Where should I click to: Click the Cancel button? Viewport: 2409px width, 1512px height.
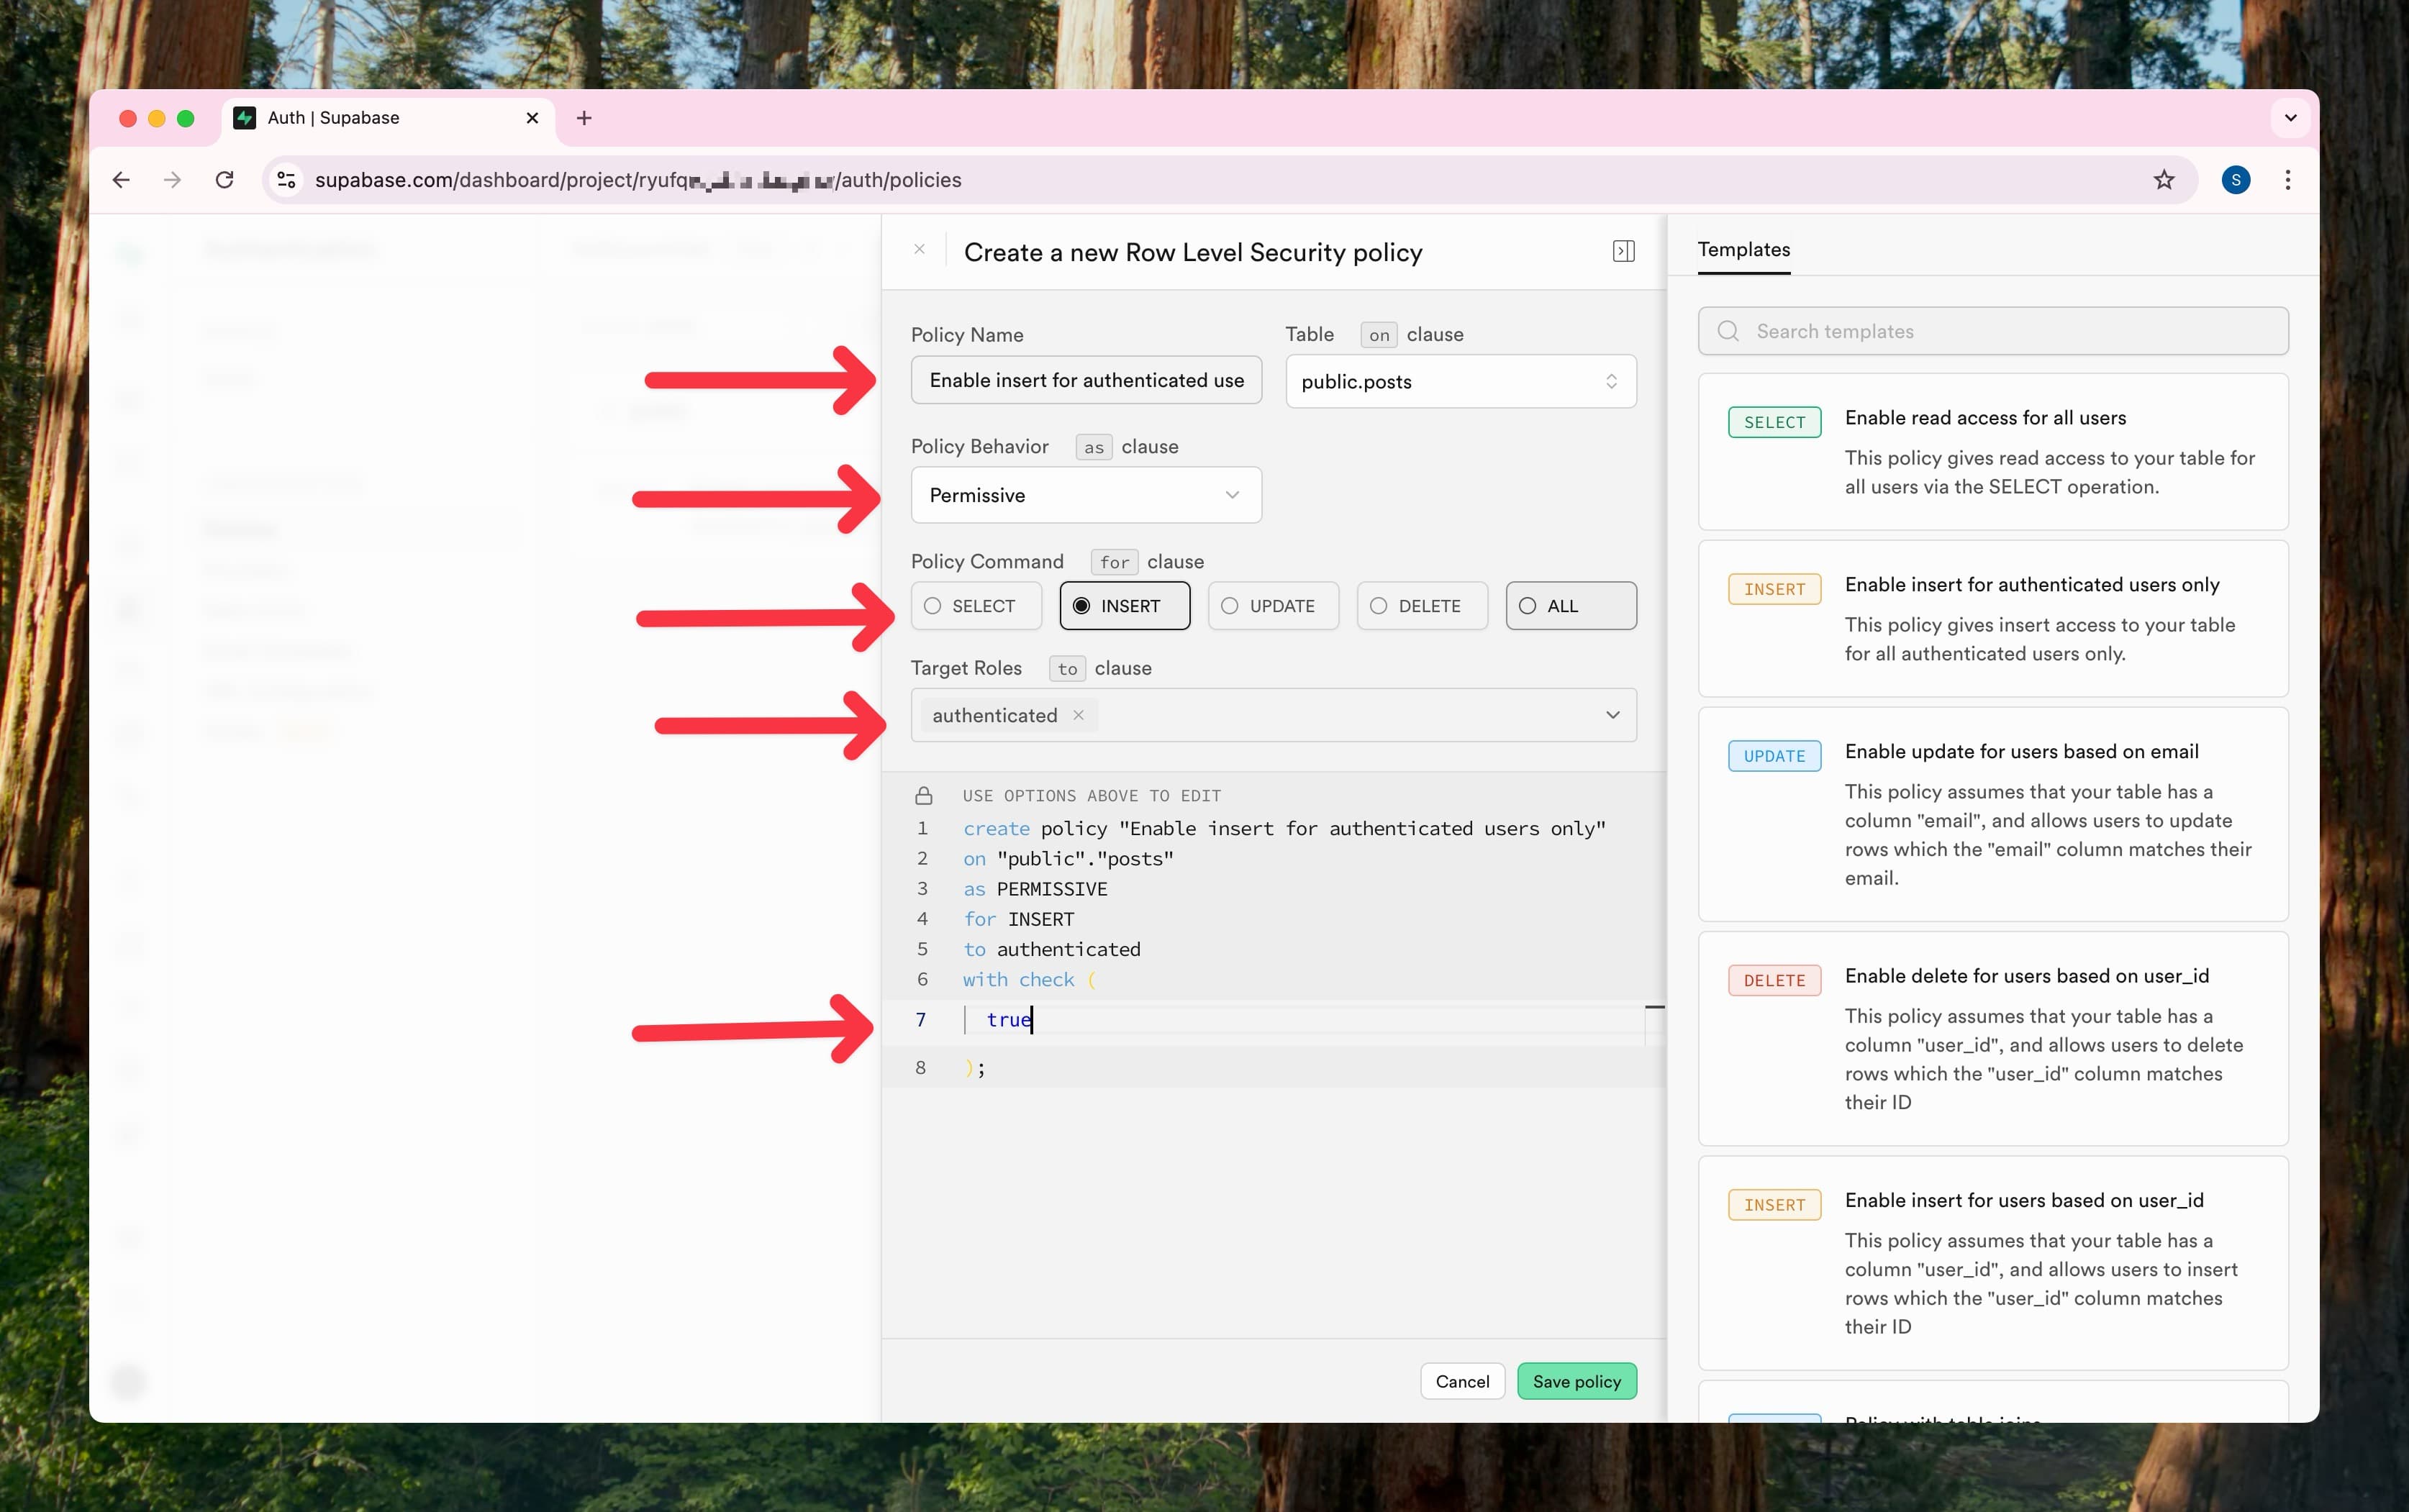pyautogui.click(x=1461, y=1380)
